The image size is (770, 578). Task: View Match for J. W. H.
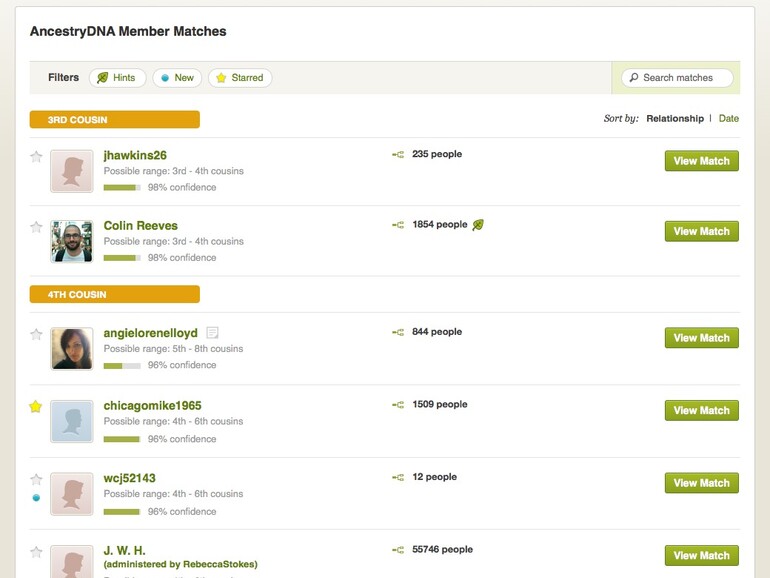click(x=702, y=555)
